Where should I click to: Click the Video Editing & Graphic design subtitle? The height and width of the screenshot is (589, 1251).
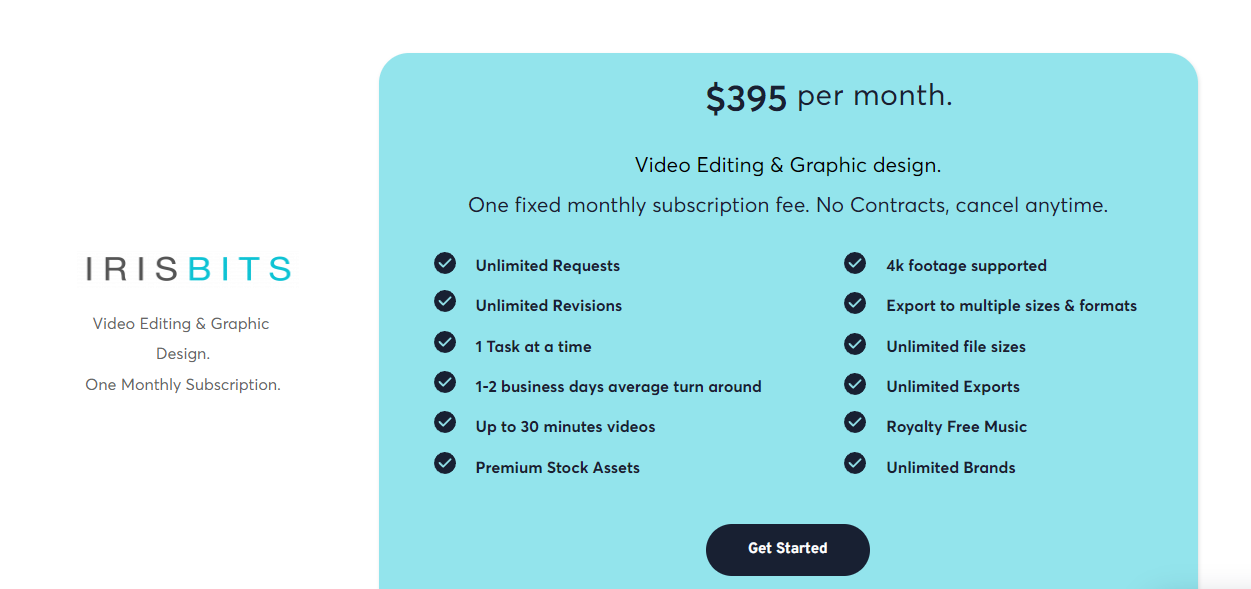click(787, 165)
